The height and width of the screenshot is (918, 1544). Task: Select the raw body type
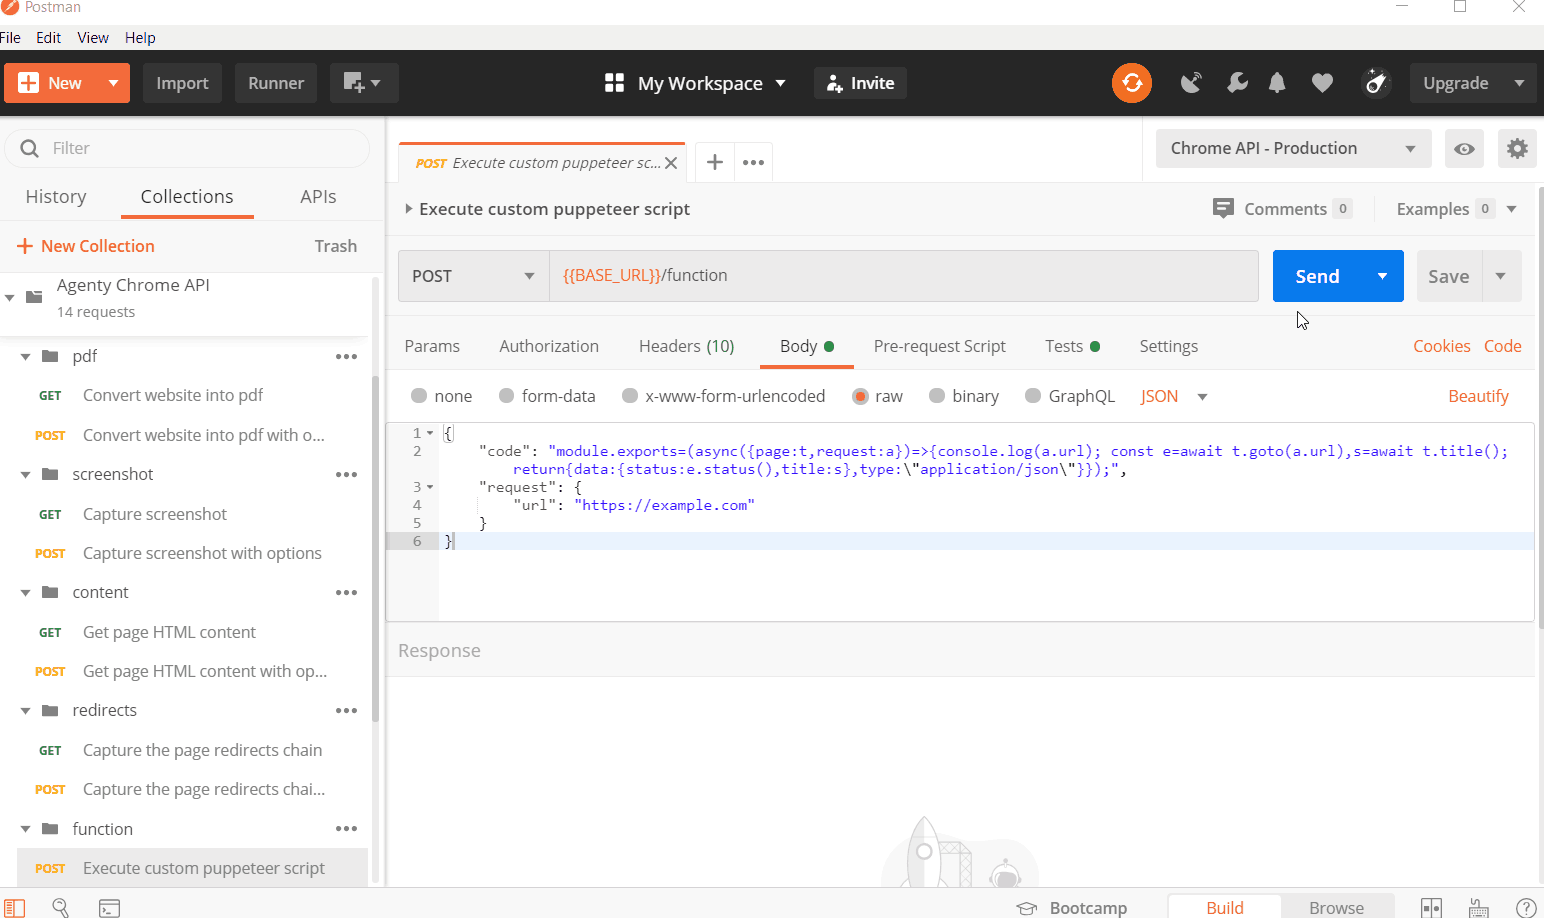(860, 396)
